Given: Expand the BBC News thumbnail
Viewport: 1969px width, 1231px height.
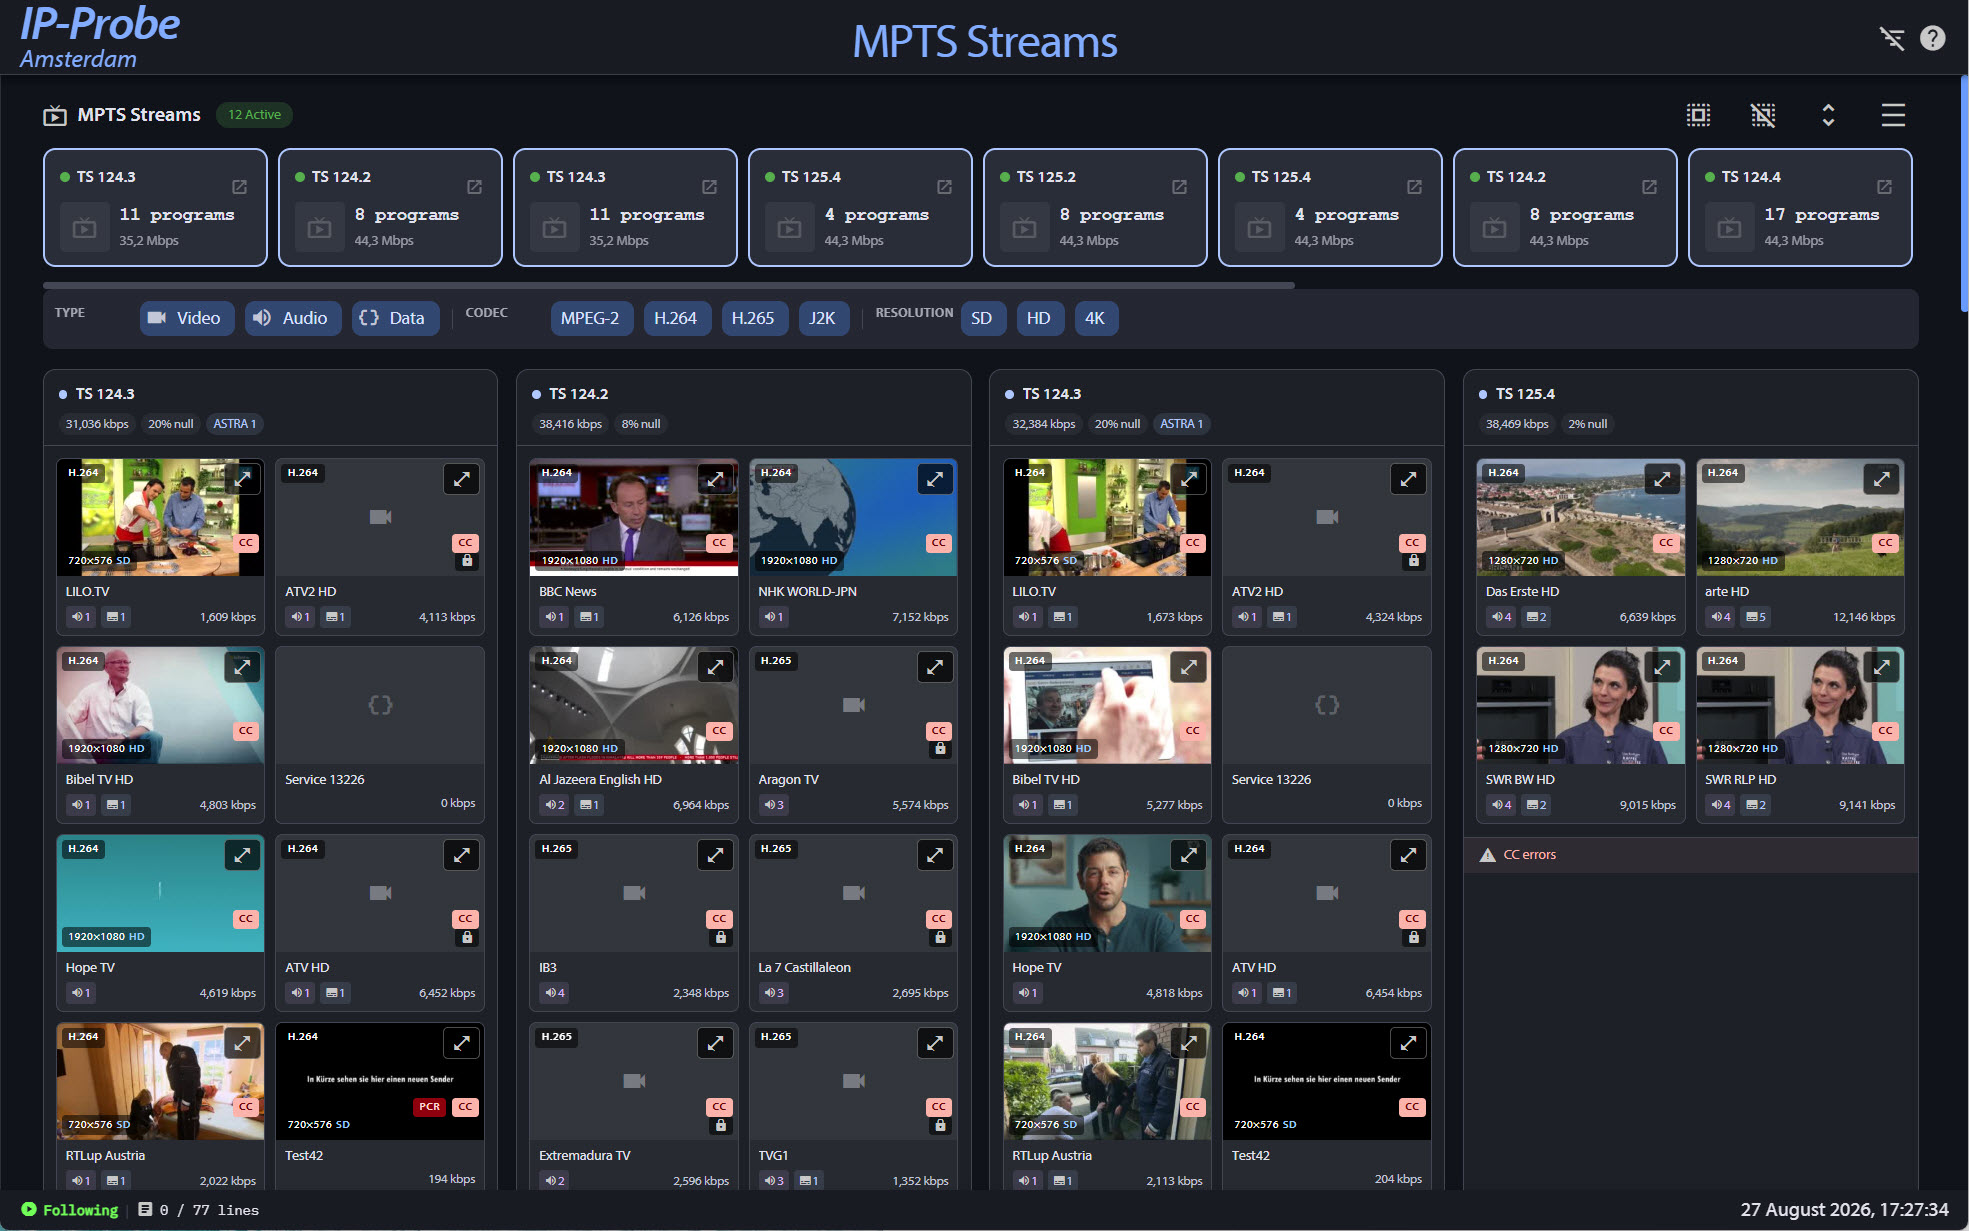Looking at the screenshot, I should (x=716, y=479).
